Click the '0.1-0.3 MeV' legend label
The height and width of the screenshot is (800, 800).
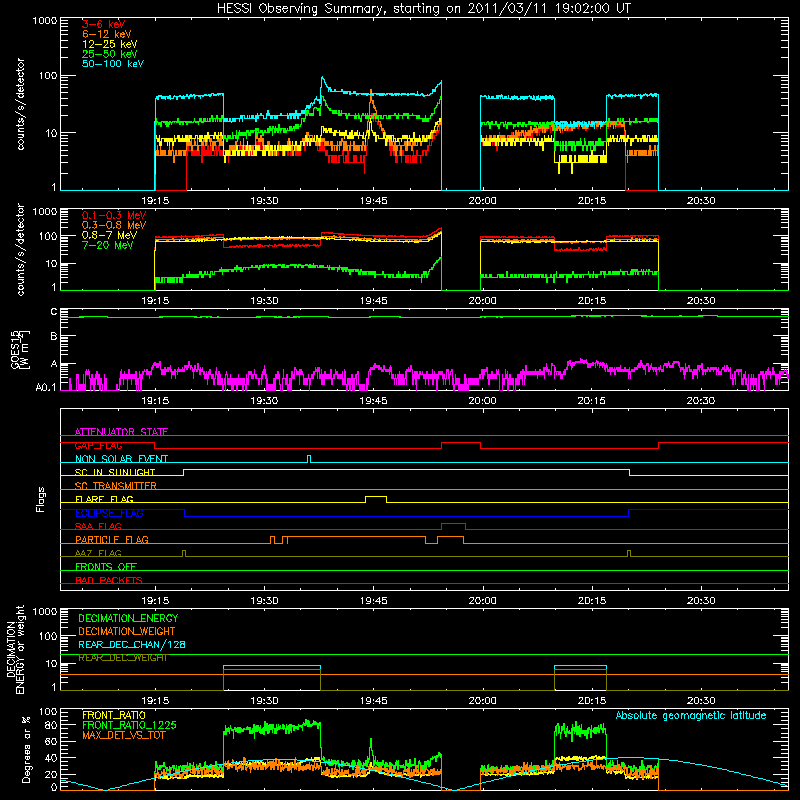[114, 215]
